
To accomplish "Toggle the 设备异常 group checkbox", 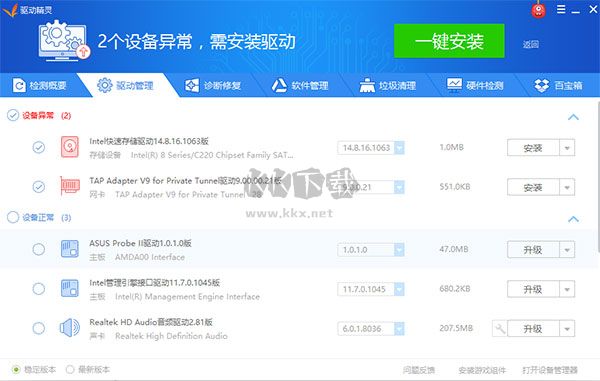I will pyautogui.click(x=13, y=115).
